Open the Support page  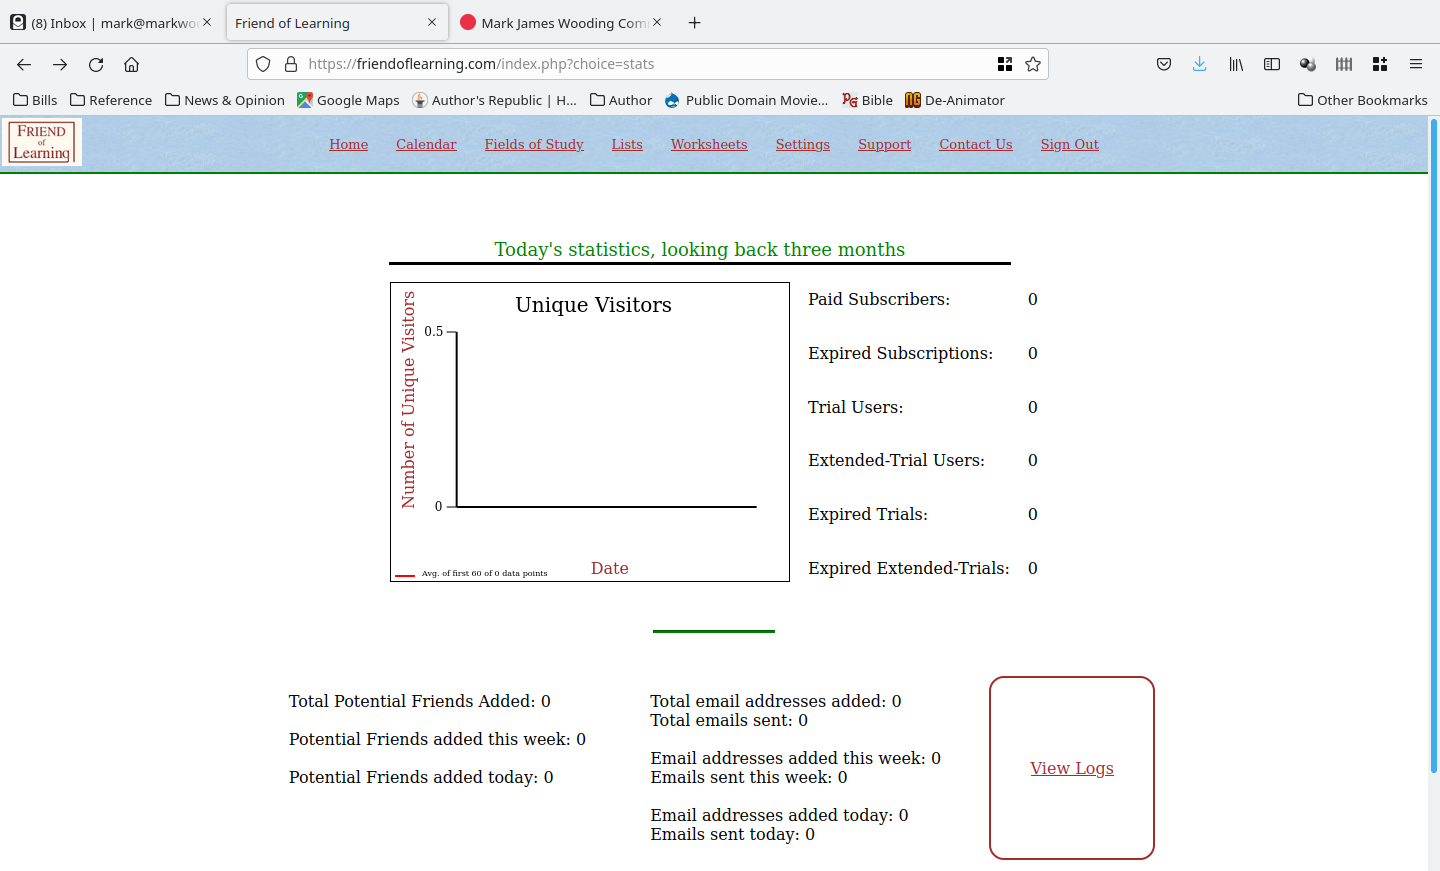coord(885,144)
